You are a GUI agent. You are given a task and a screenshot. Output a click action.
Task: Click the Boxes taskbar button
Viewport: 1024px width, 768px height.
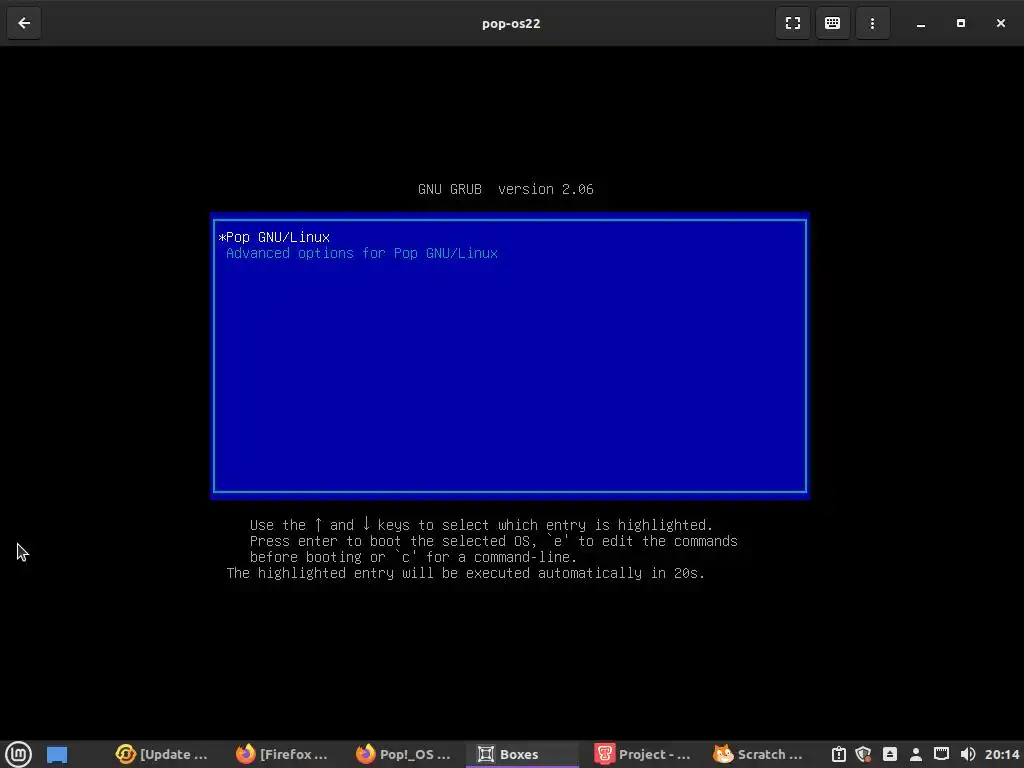tap(522, 754)
